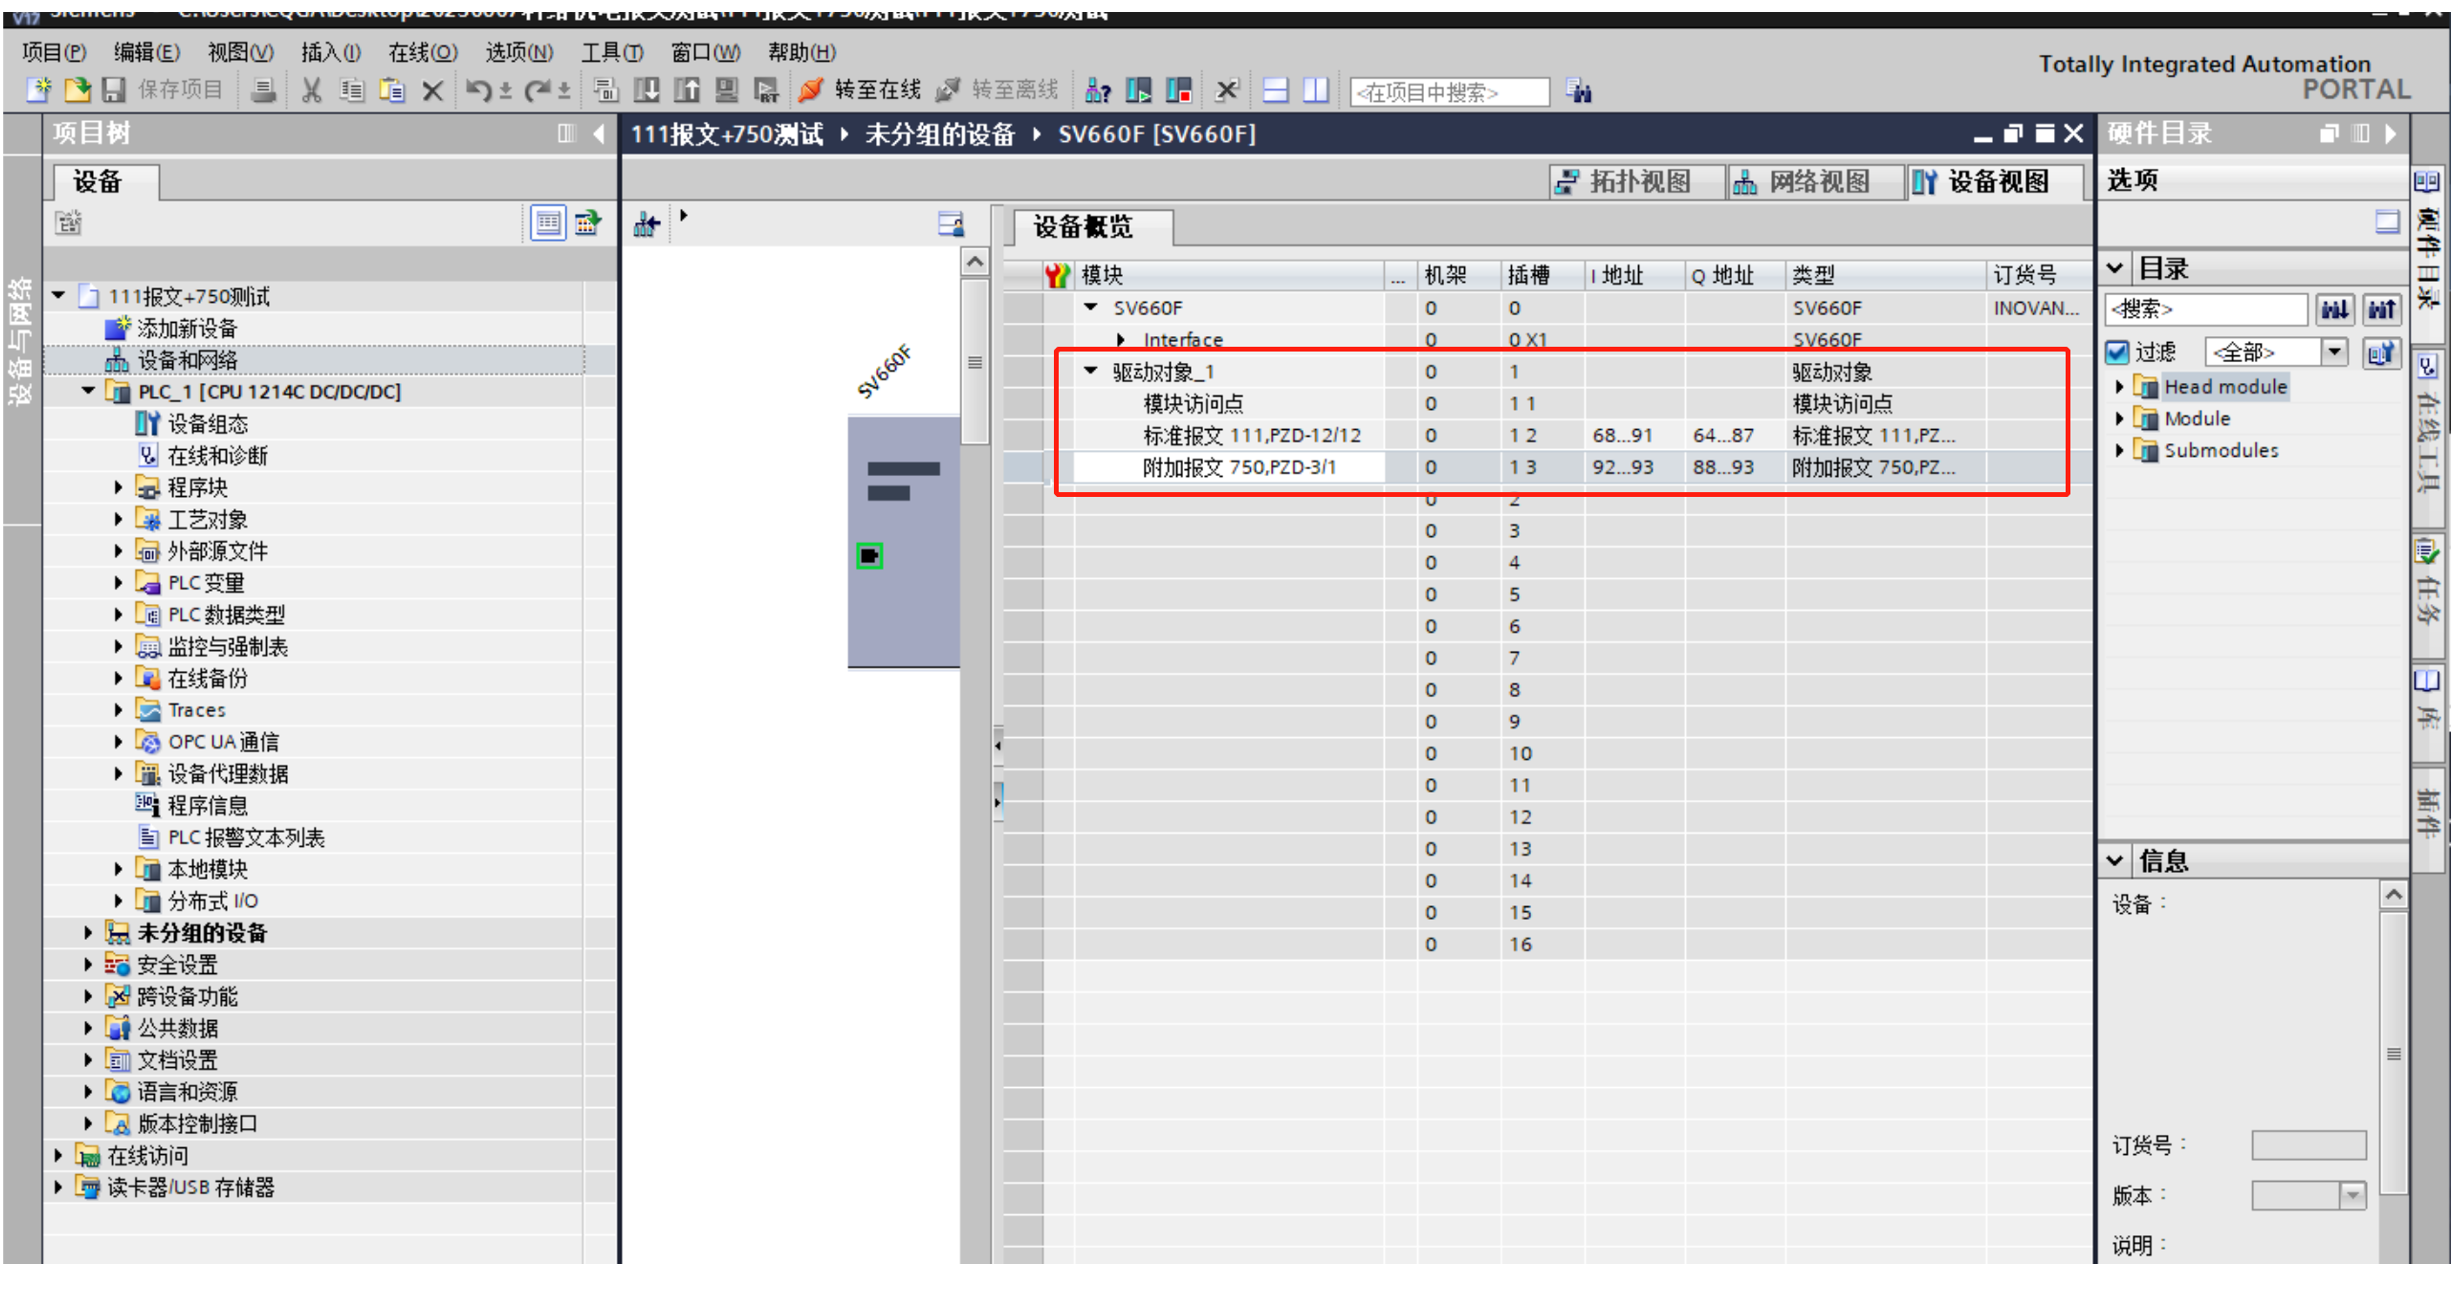Upload from device toolbar icon

pos(687,91)
